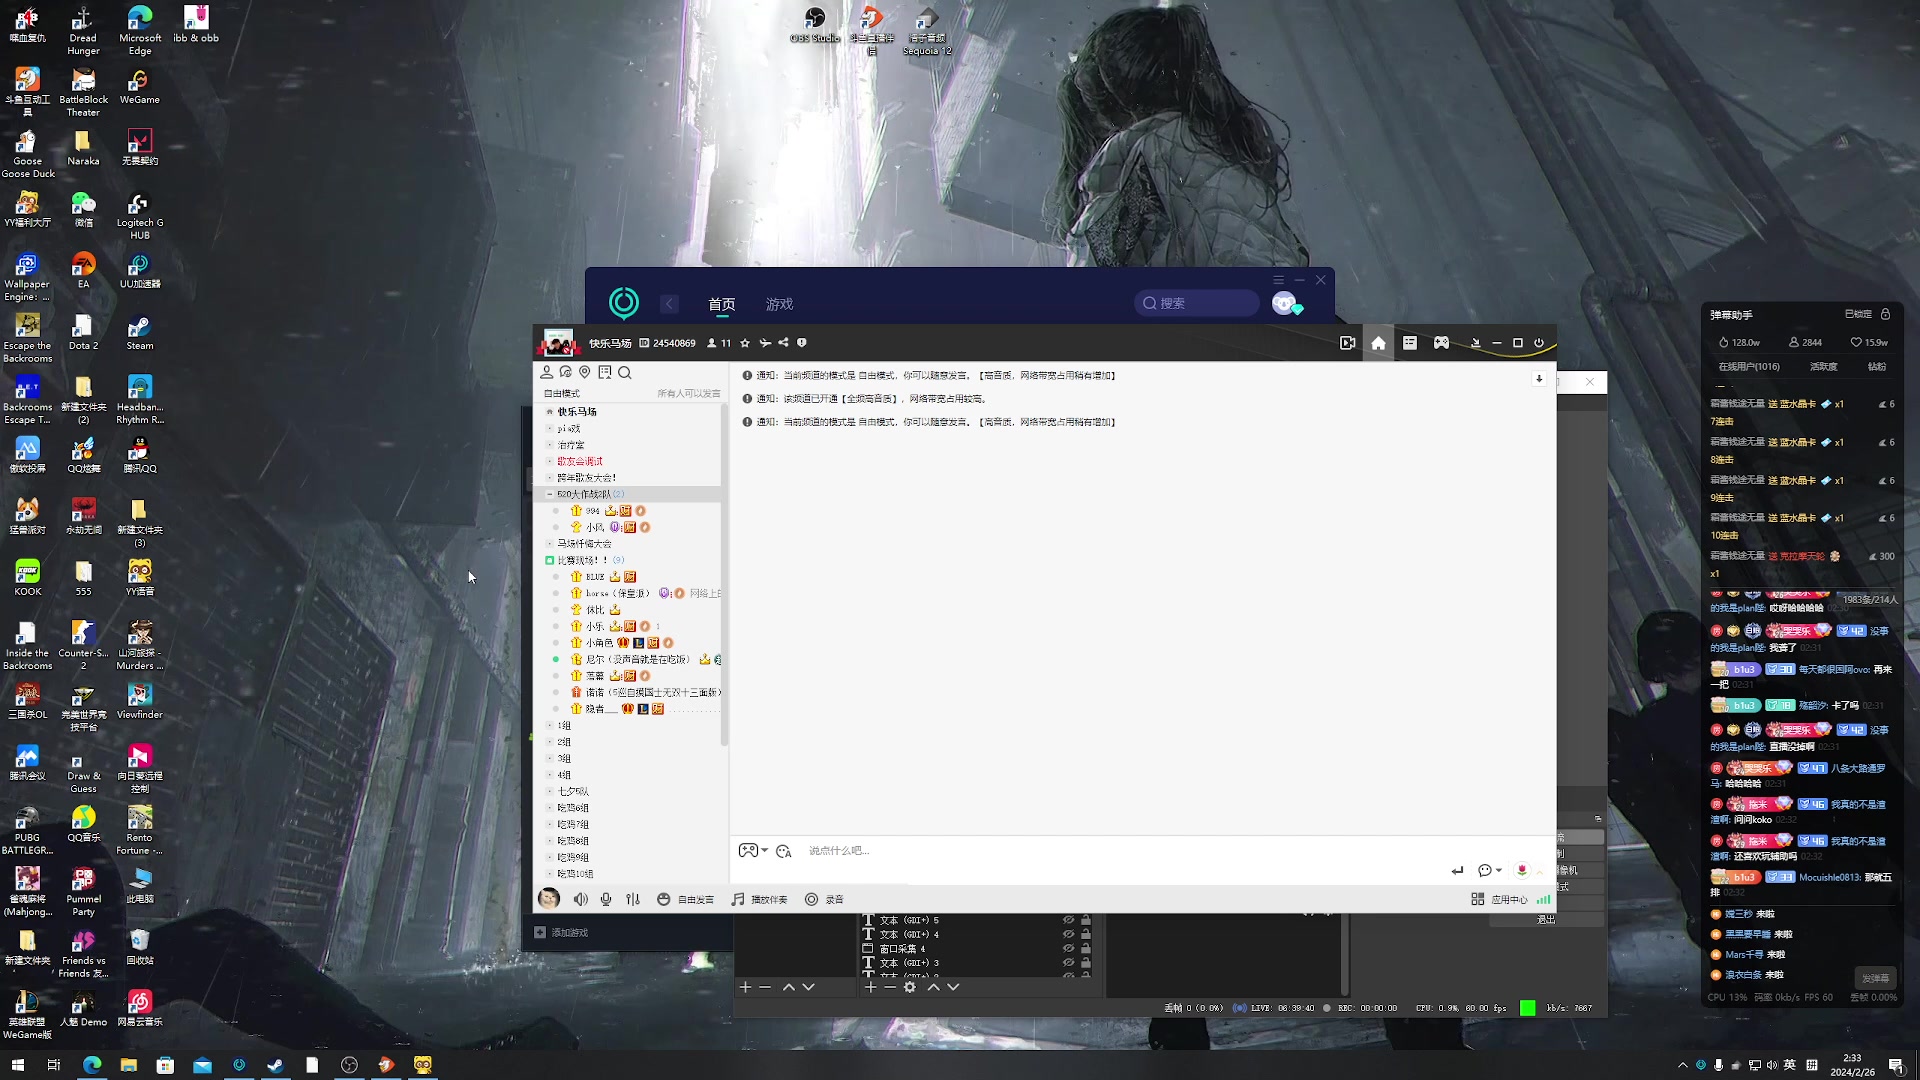The height and width of the screenshot is (1080, 1920).
Task: Toggle microphone in YY bottom bar
Action: tap(606, 899)
